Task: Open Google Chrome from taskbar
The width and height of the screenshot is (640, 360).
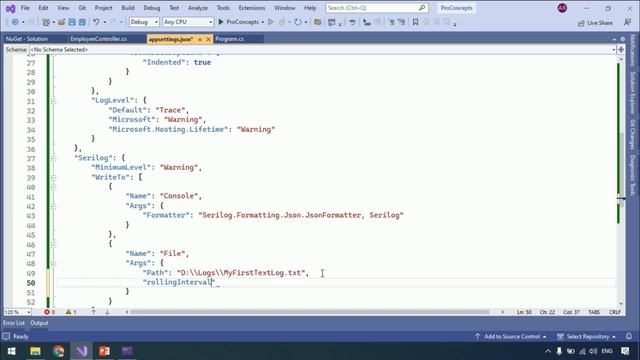Action: tap(58, 351)
